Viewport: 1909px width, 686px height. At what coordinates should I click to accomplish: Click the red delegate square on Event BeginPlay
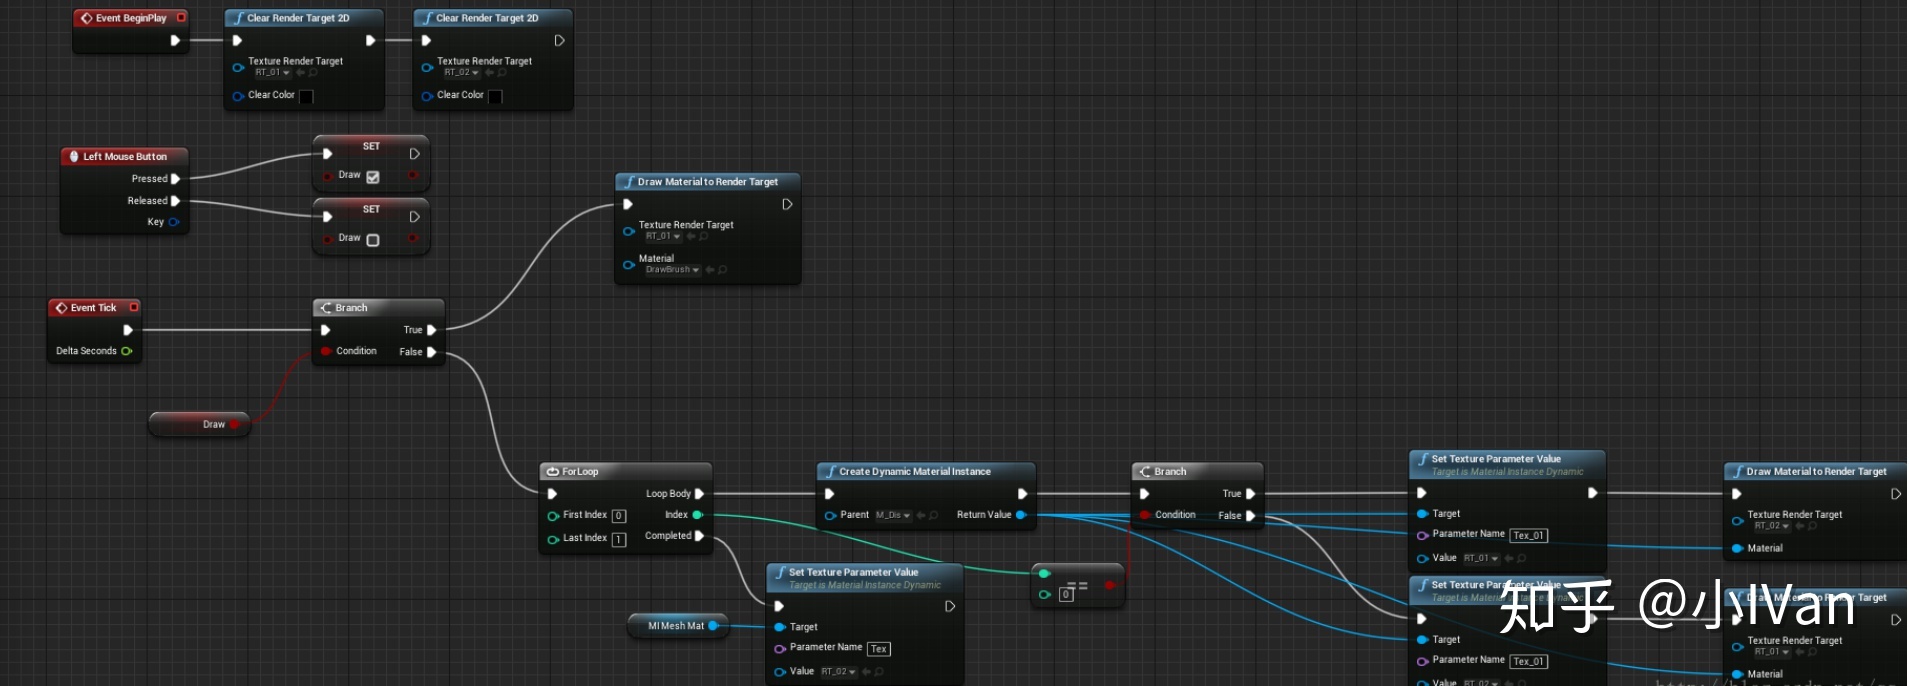tap(181, 17)
